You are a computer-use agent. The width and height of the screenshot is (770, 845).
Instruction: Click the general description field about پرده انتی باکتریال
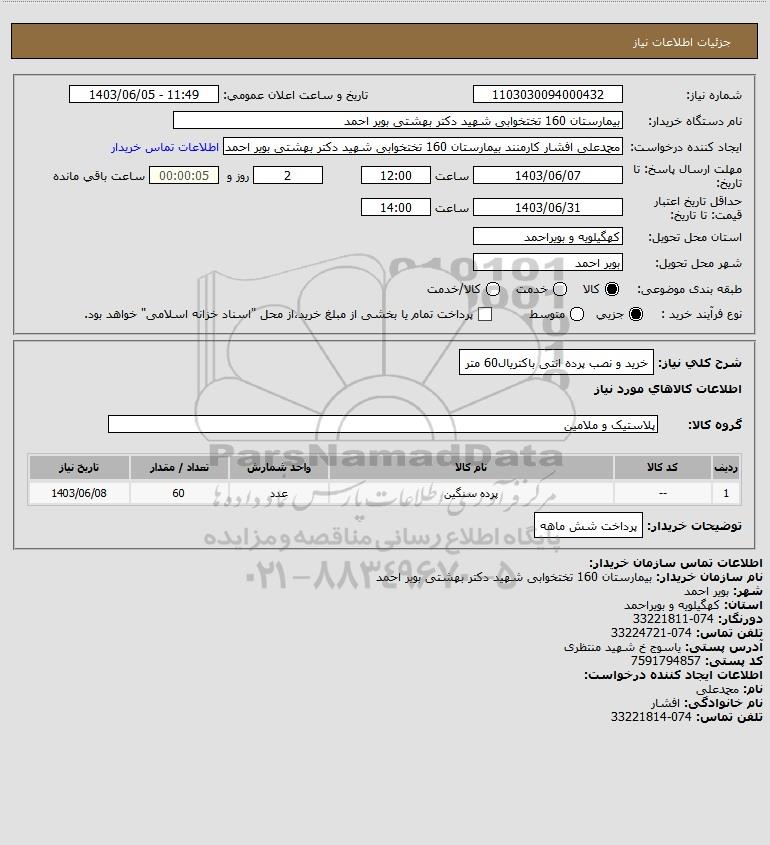(556, 363)
